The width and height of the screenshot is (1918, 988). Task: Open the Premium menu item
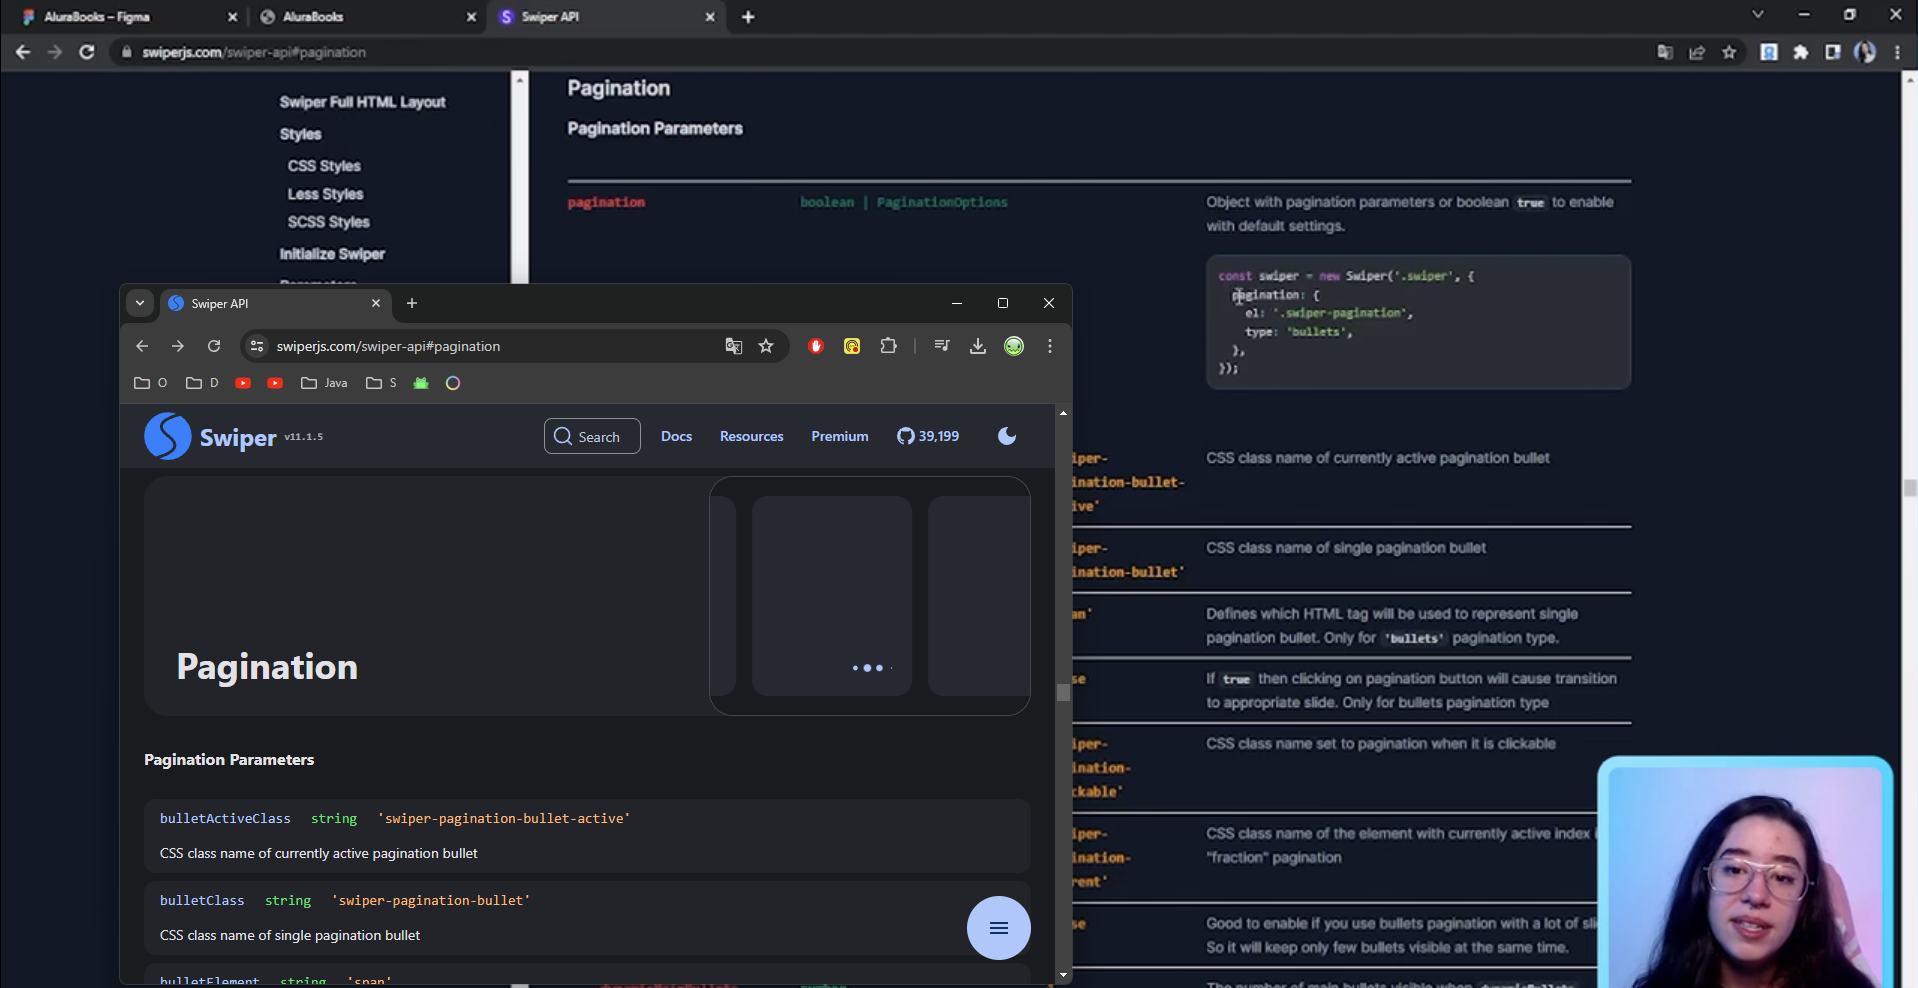click(840, 436)
